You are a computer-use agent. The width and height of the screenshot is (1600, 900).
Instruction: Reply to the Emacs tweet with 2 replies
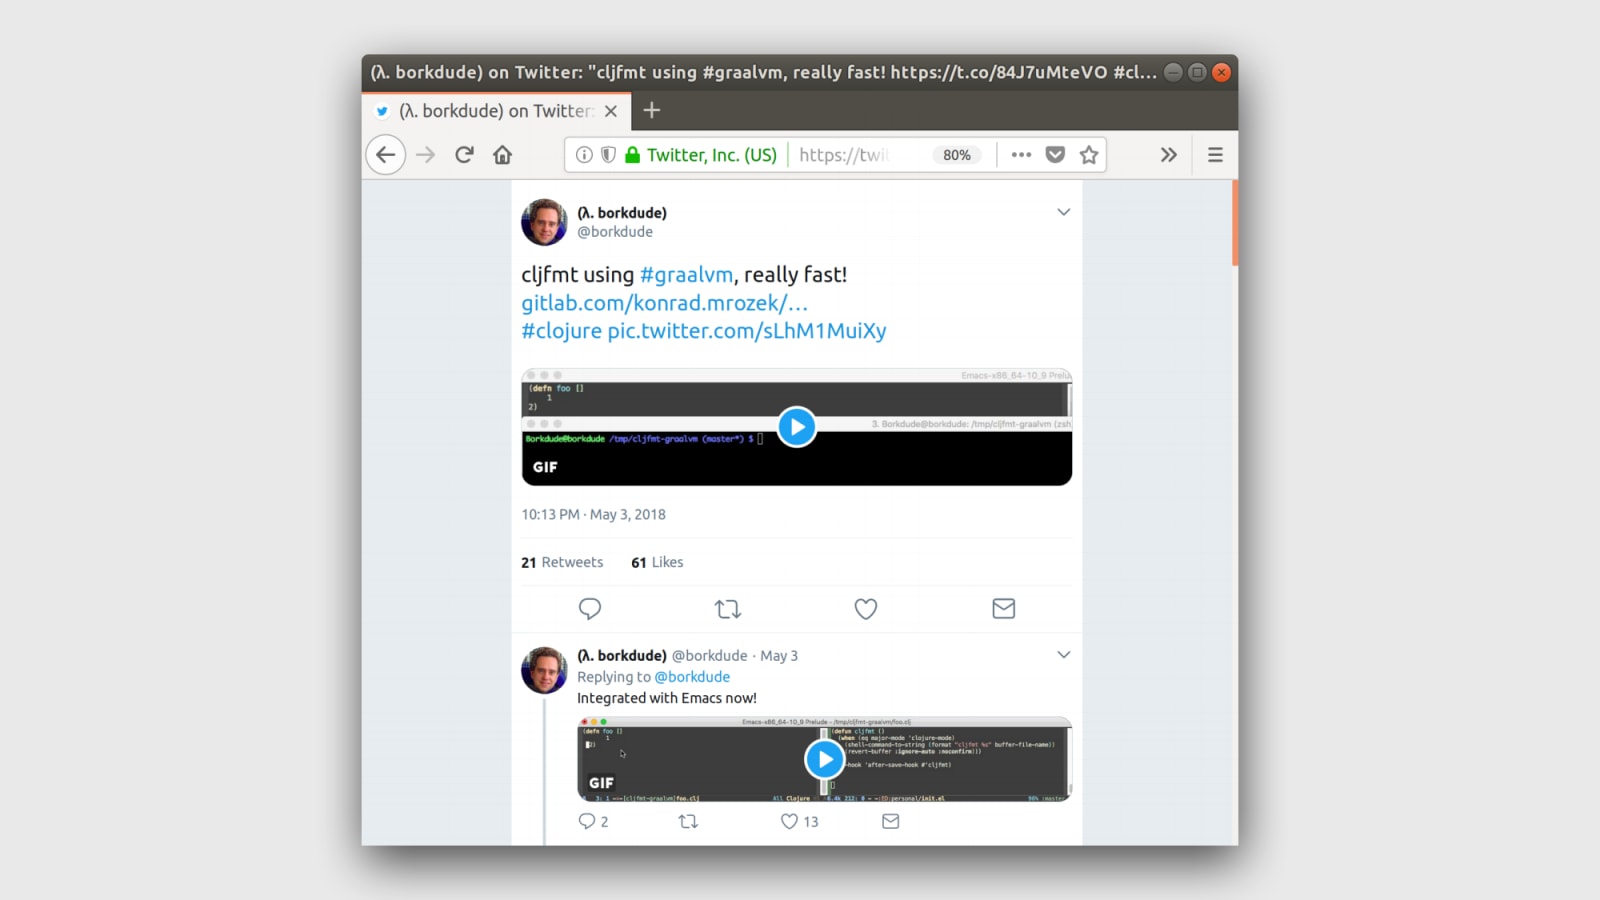593,821
